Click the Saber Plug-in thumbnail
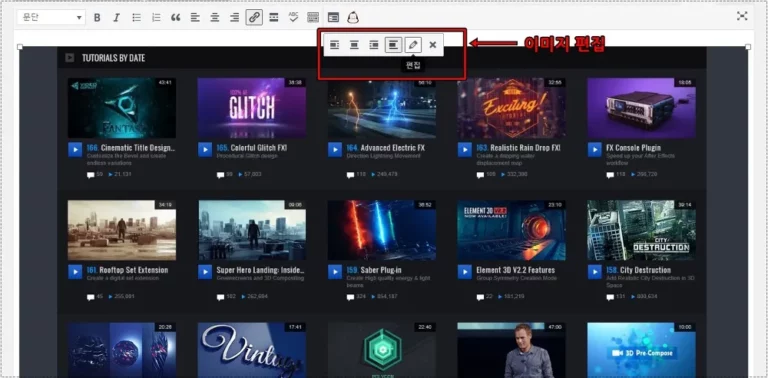The width and height of the screenshot is (768, 378). (382, 230)
